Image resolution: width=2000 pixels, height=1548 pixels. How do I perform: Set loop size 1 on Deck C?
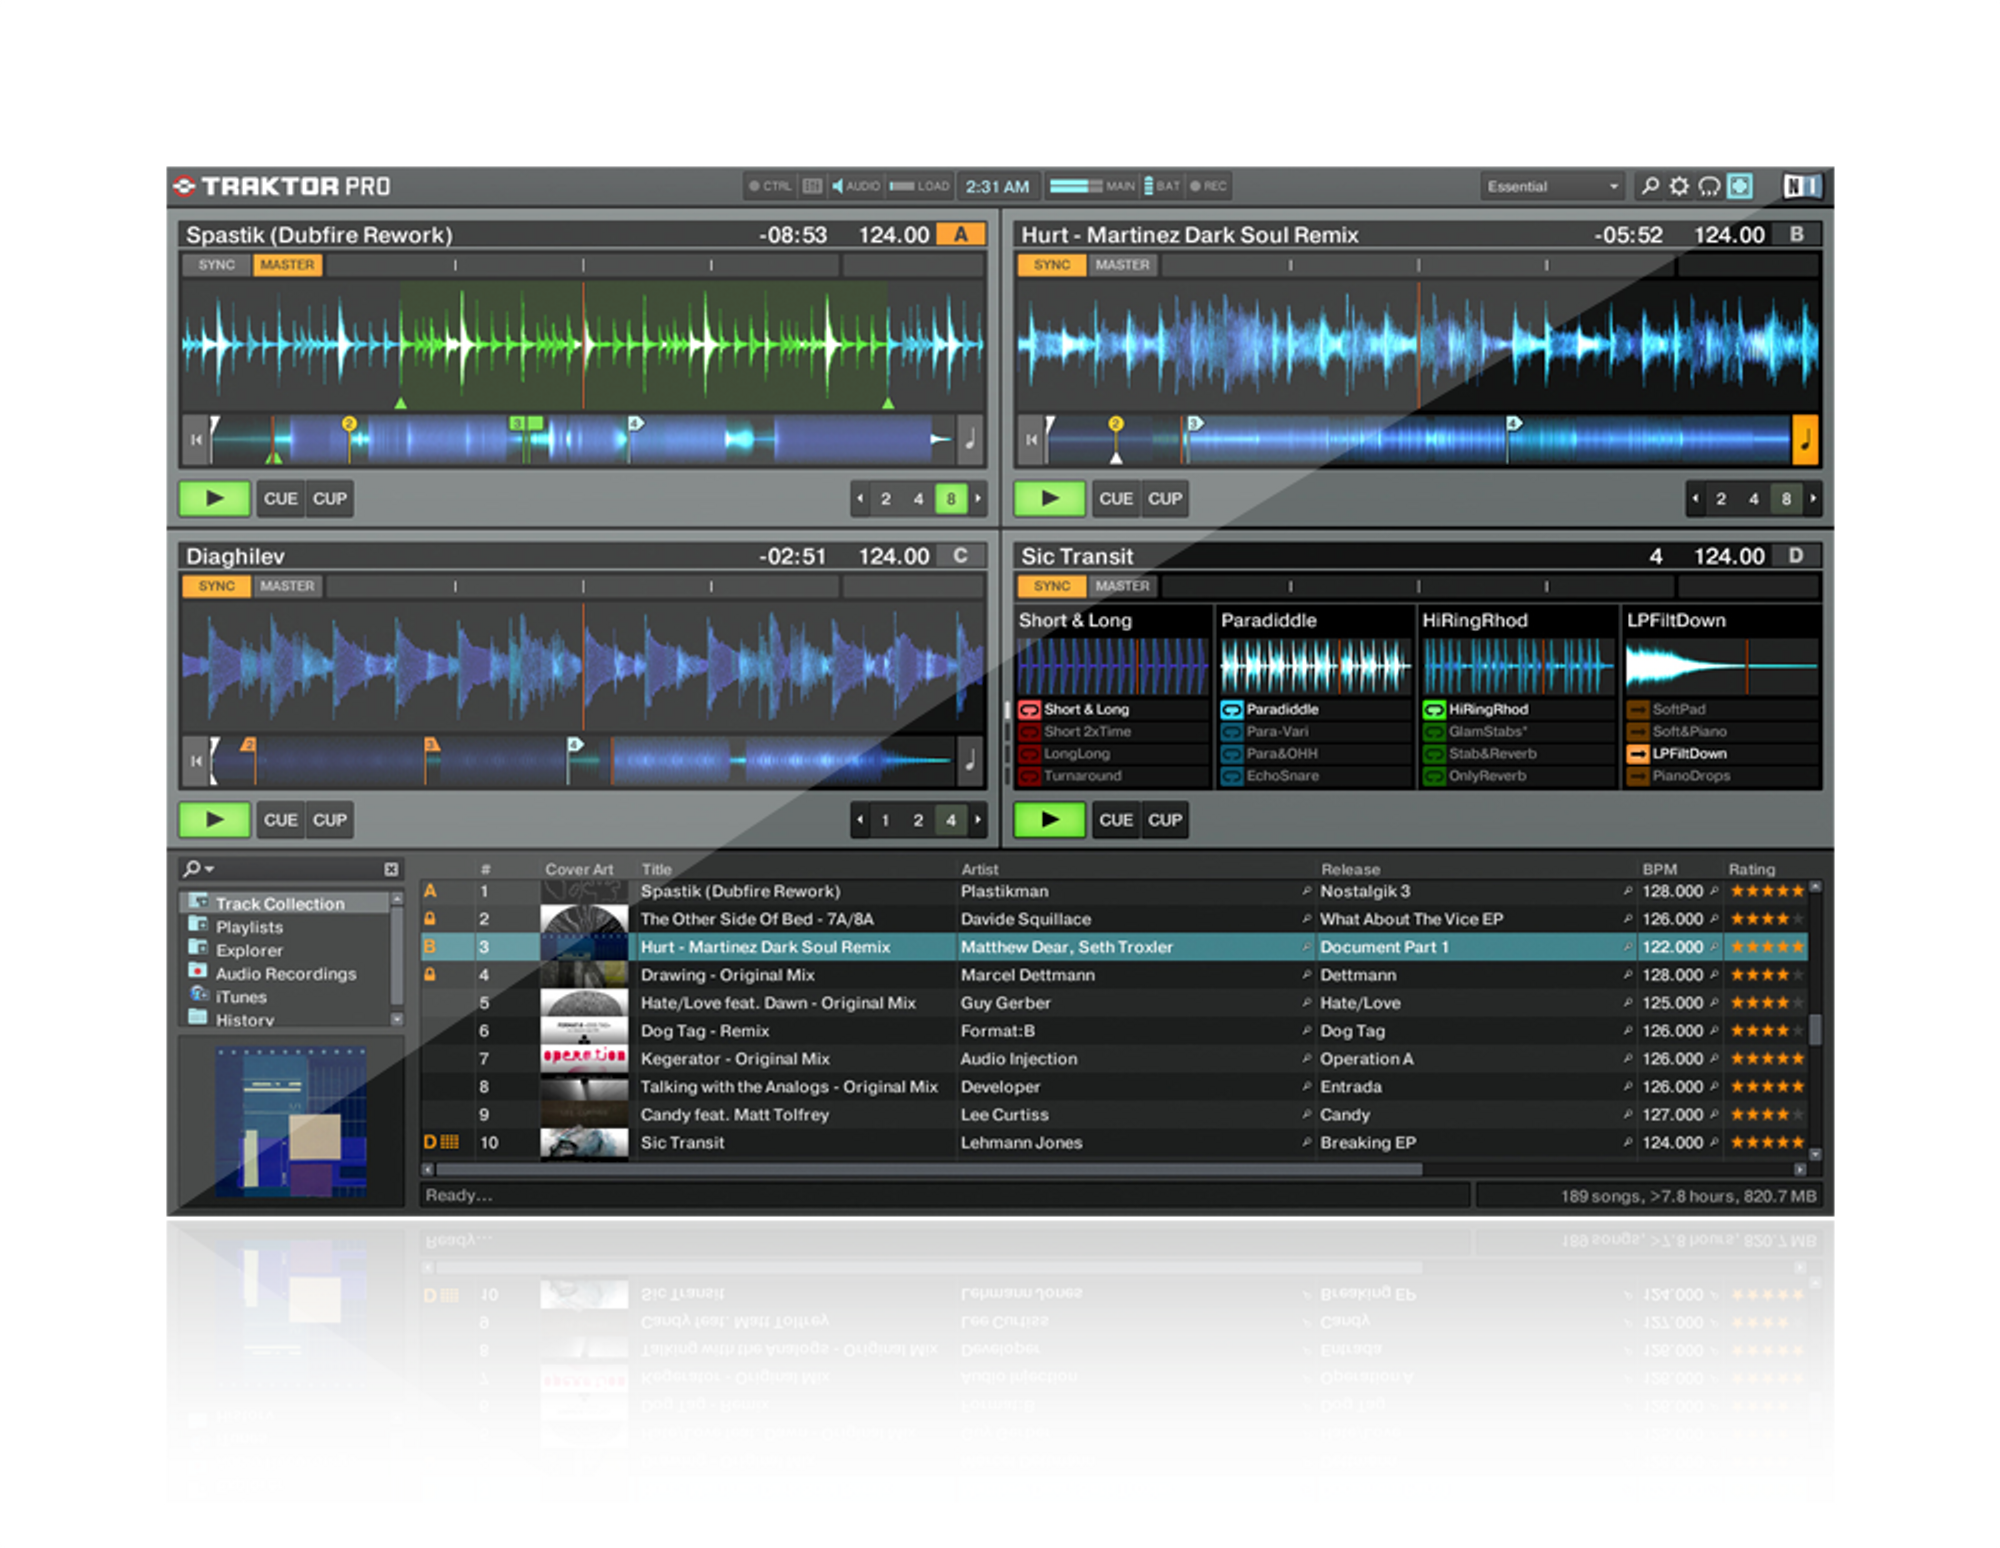coord(885,820)
